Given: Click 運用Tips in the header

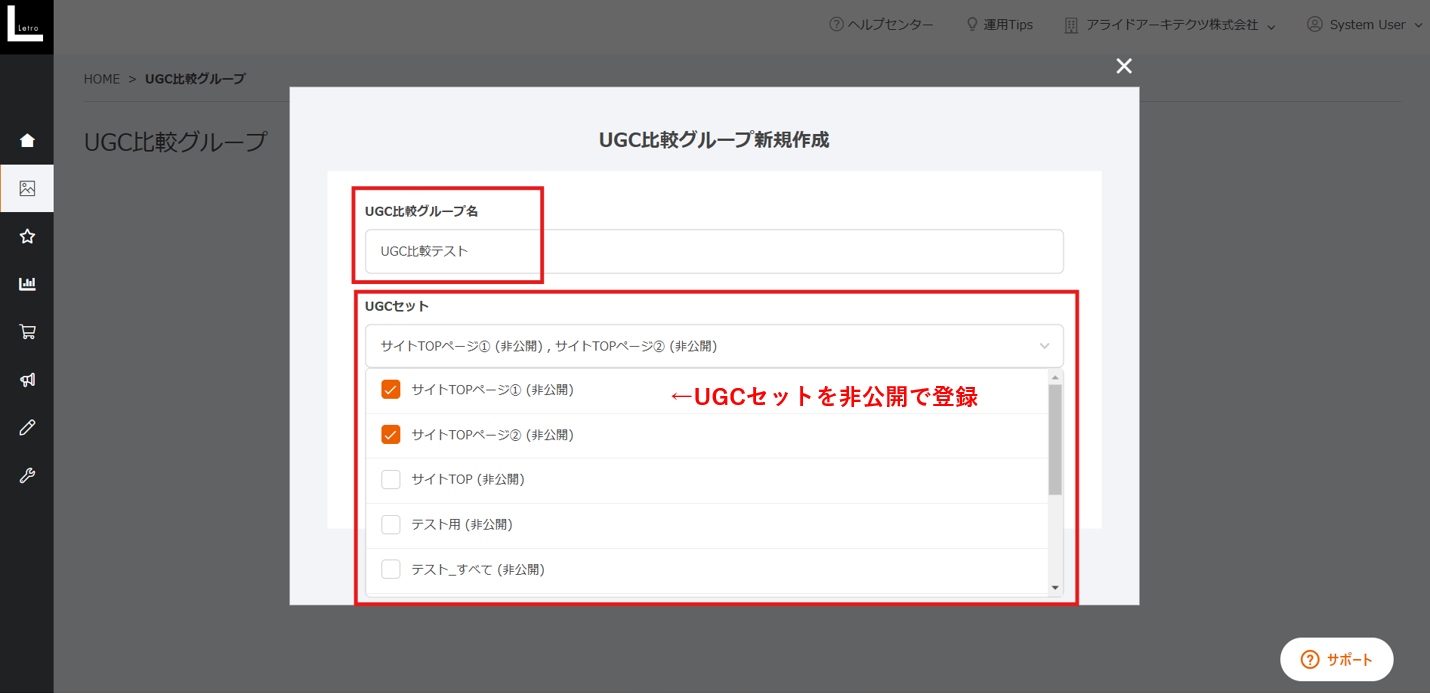Looking at the screenshot, I should [x=999, y=24].
